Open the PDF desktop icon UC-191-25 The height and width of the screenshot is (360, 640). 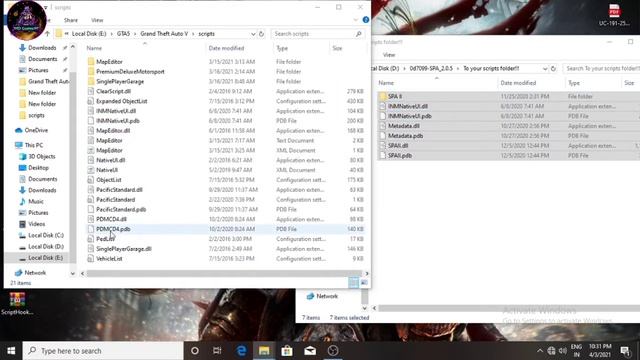614,15
